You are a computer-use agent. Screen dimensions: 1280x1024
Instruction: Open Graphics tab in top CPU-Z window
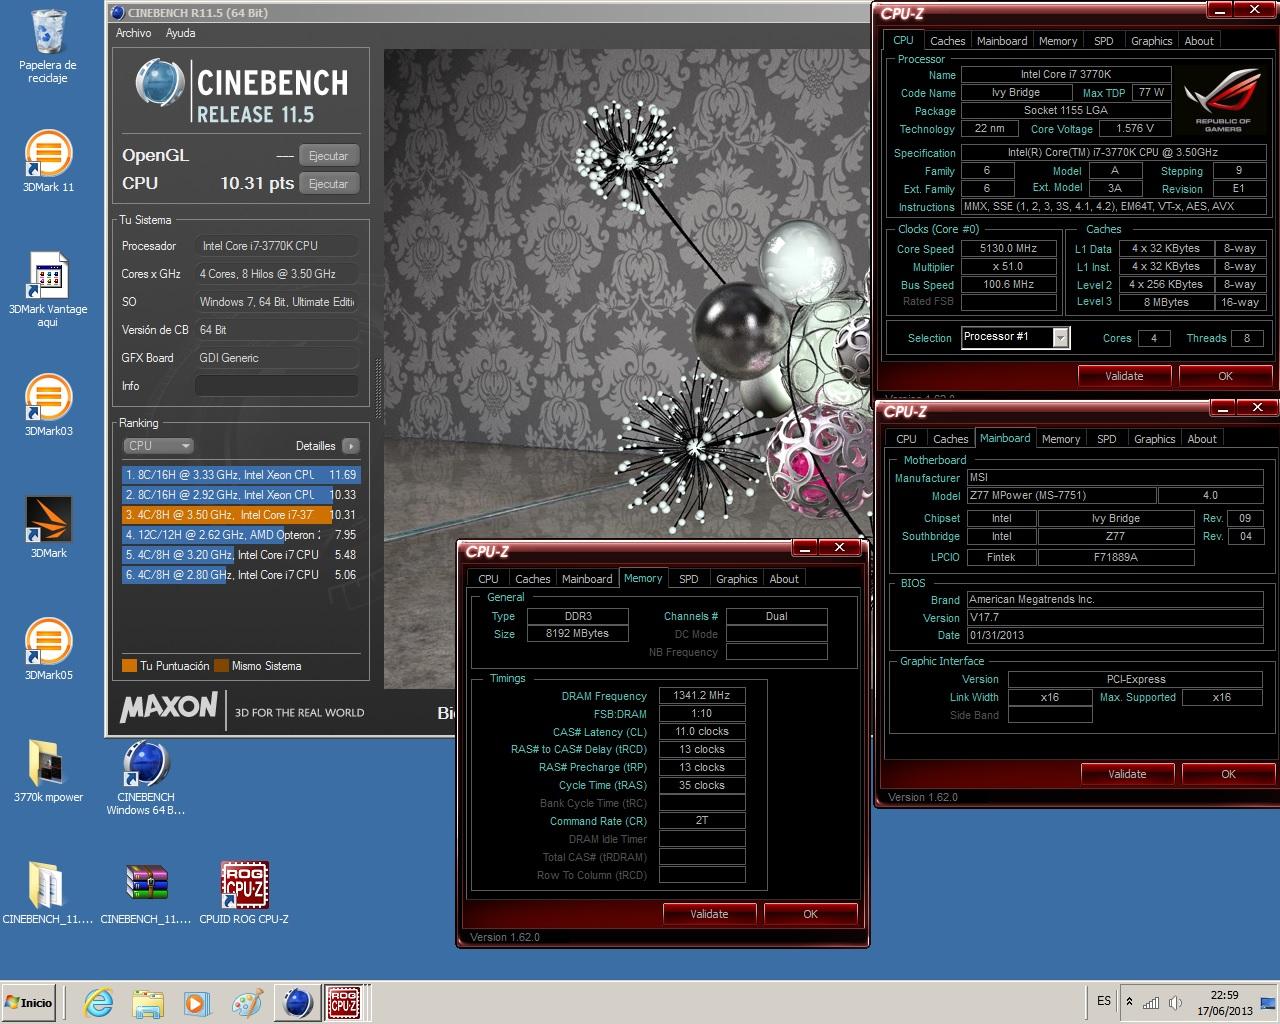(x=1152, y=41)
